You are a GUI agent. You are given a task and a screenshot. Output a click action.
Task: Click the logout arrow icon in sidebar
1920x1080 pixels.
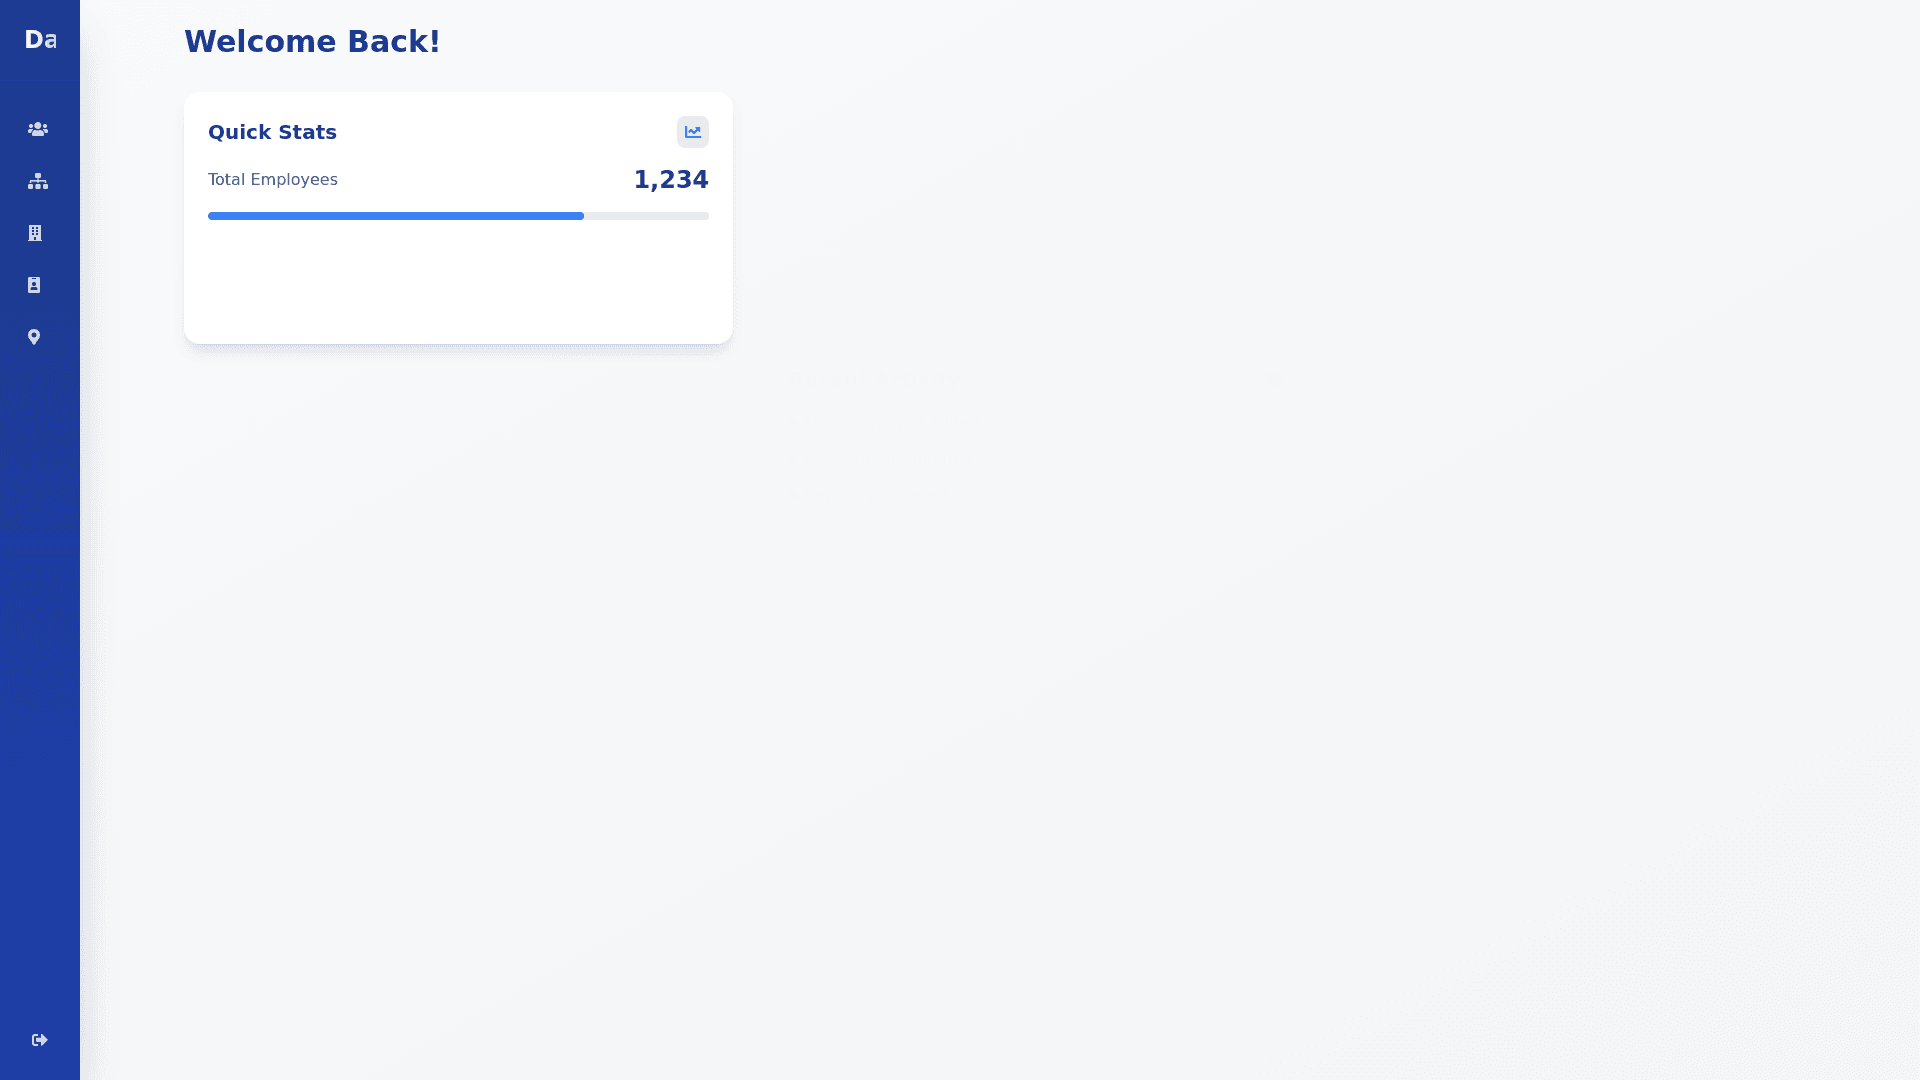click(x=40, y=1040)
